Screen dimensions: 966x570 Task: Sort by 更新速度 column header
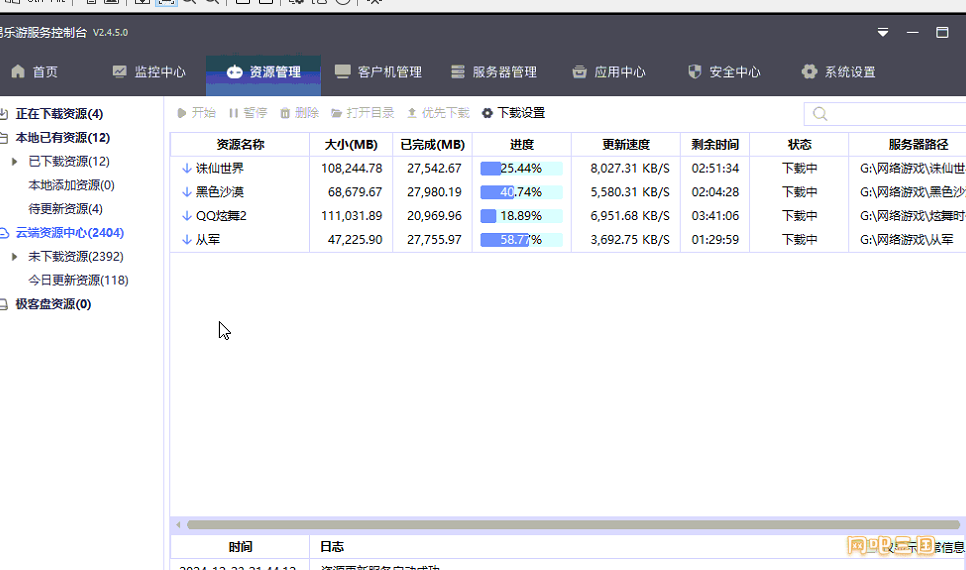pos(626,145)
